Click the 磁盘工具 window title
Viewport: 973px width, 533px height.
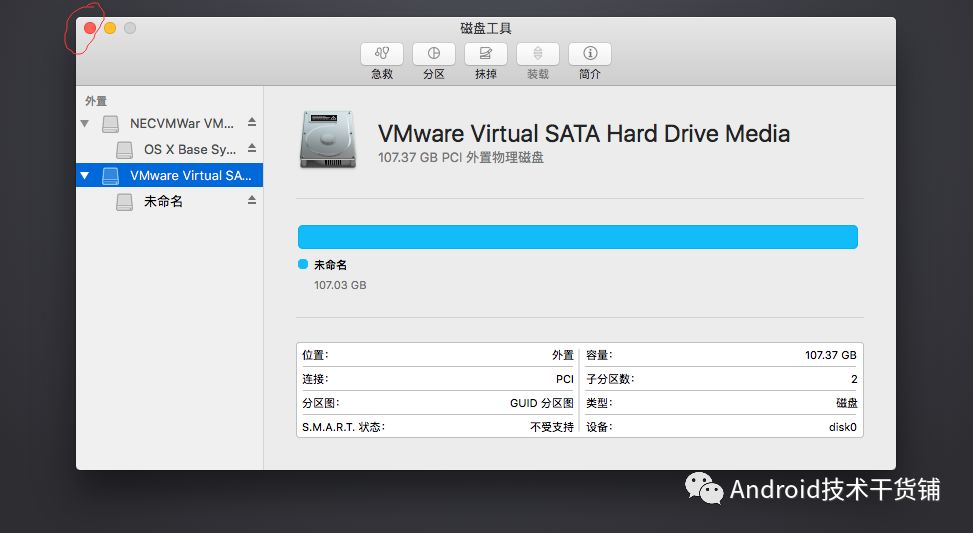[x=486, y=29]
